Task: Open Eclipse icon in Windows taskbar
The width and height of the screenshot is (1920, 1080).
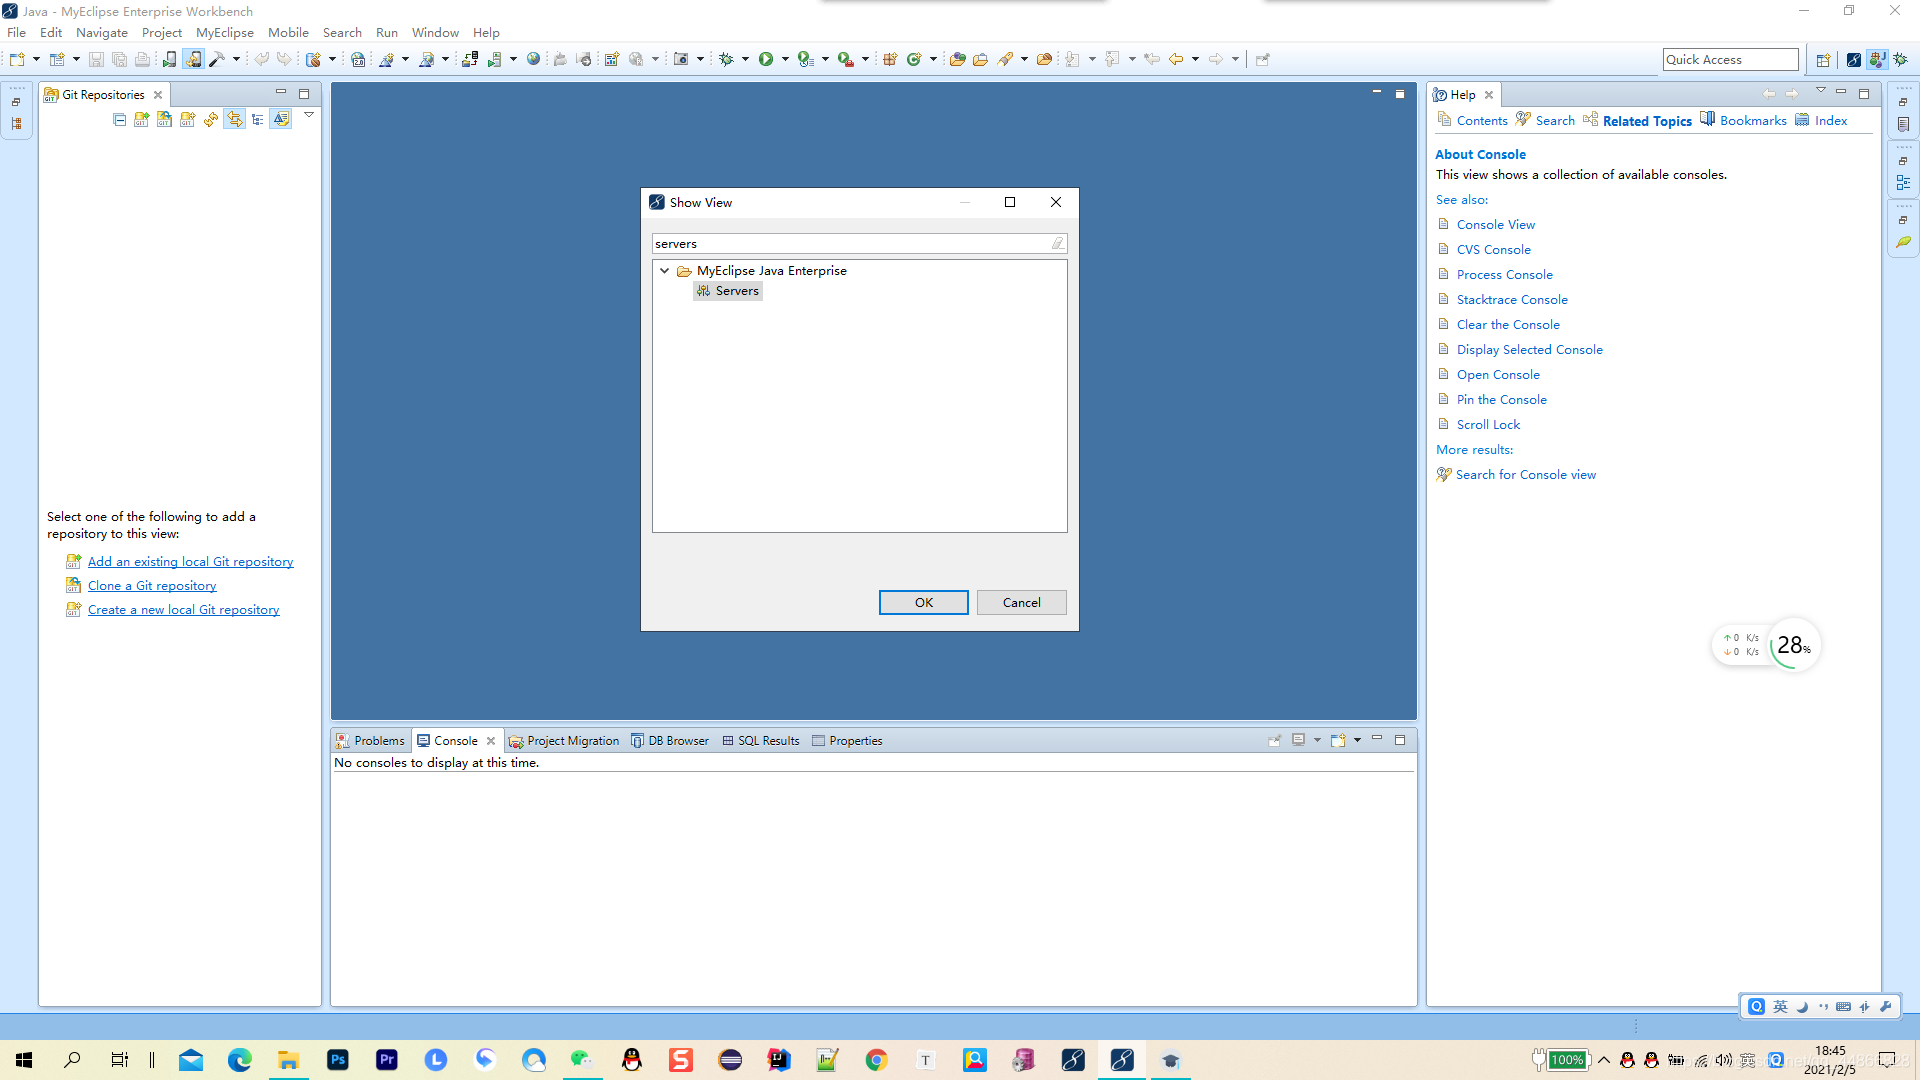Action: click(x=730, y=1060)
